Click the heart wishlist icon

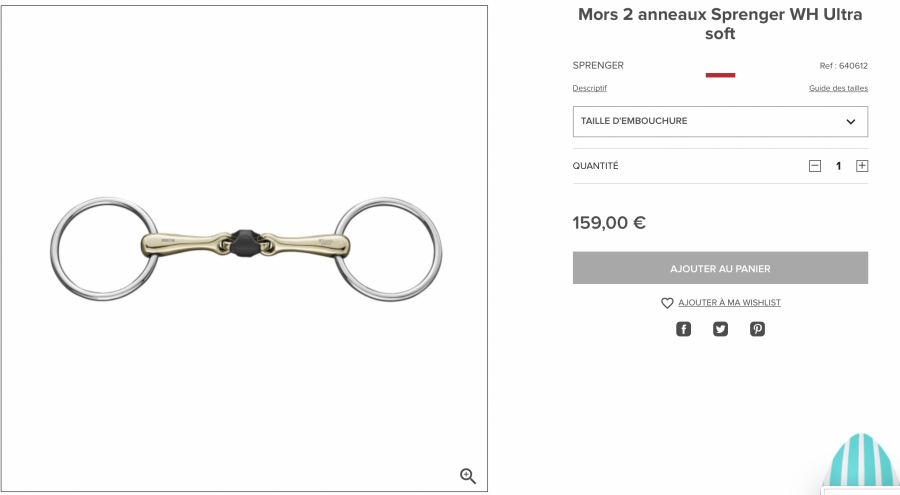pyautogui.click(x=667, y=303)
